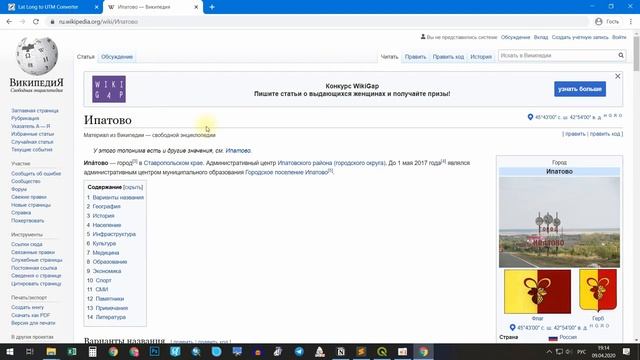Open the Ипатово city entrance photo

click(559, 222)
